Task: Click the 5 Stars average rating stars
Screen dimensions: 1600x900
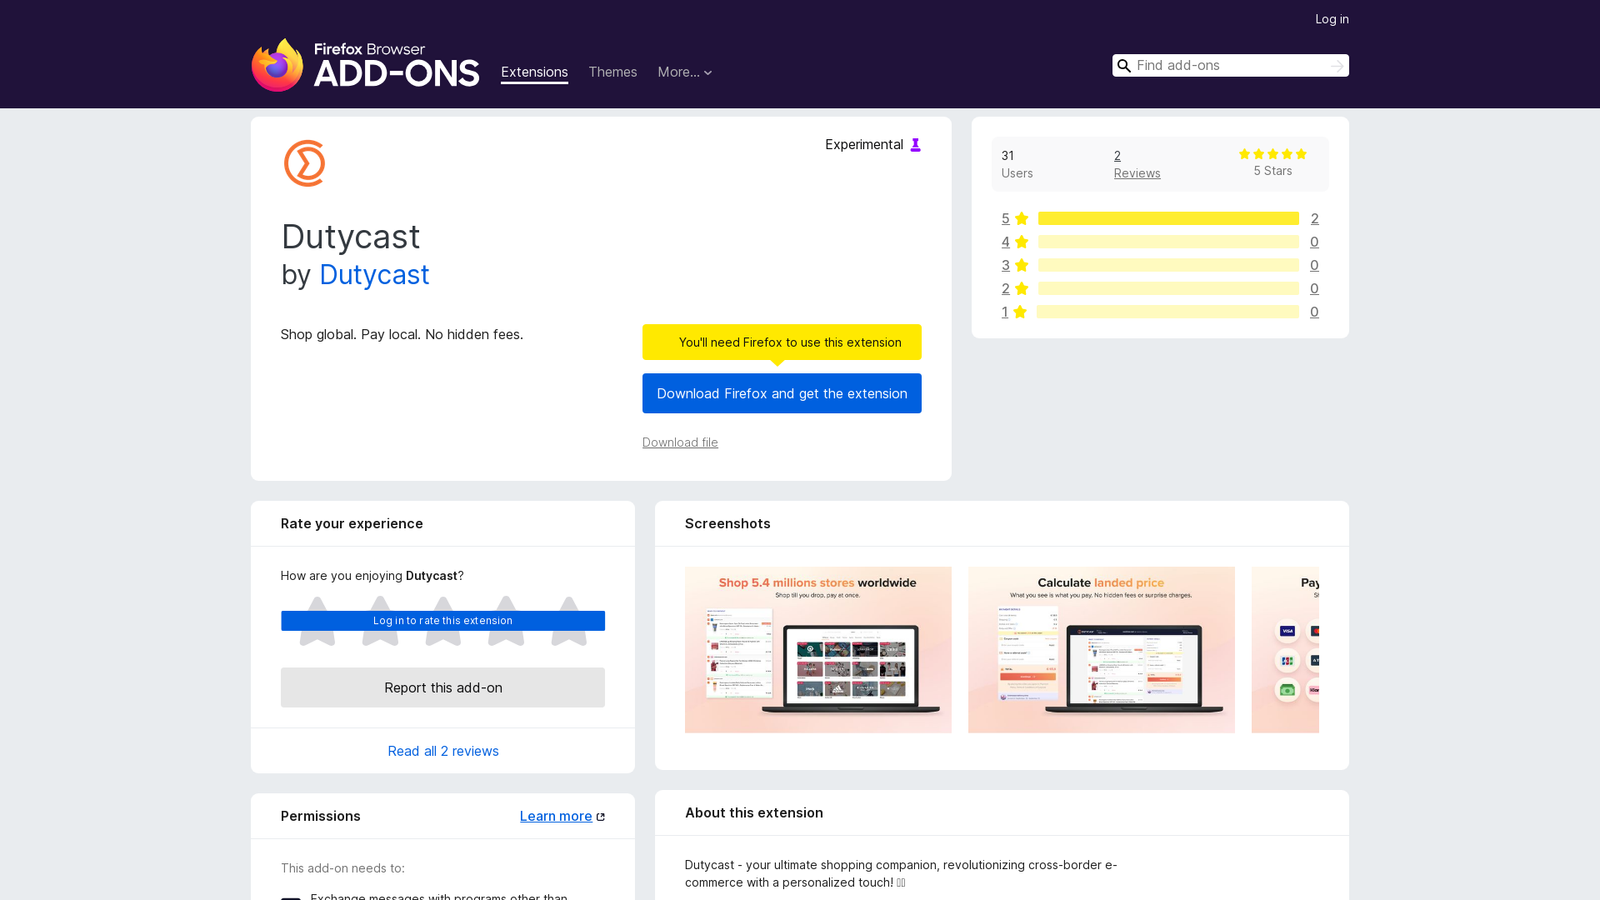Action: coord(1273,154)
